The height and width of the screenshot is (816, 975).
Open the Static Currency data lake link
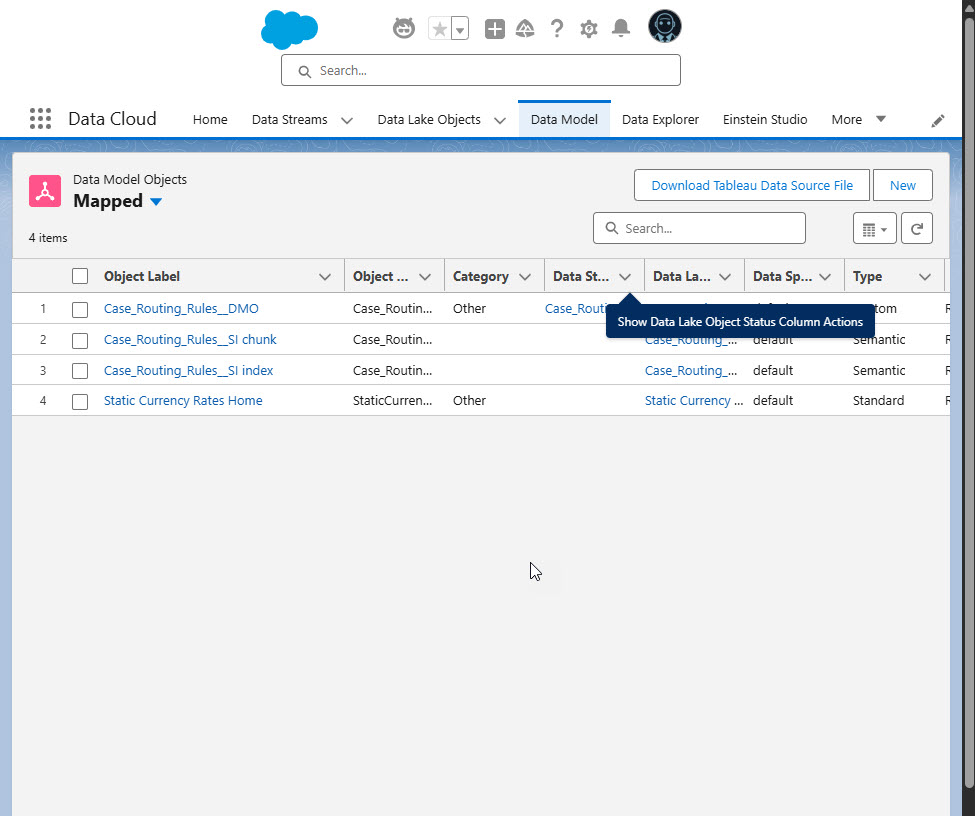click(694, 401)
